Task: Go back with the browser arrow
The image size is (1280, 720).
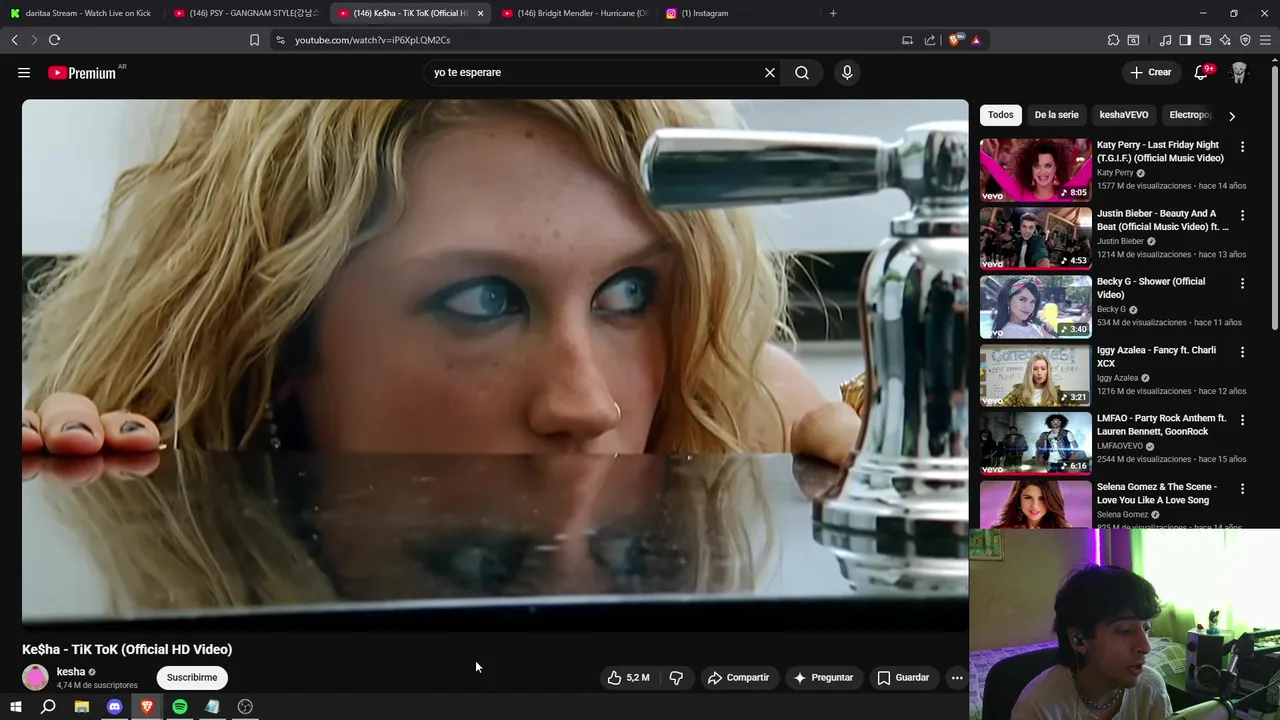Action: pos(14,40)
